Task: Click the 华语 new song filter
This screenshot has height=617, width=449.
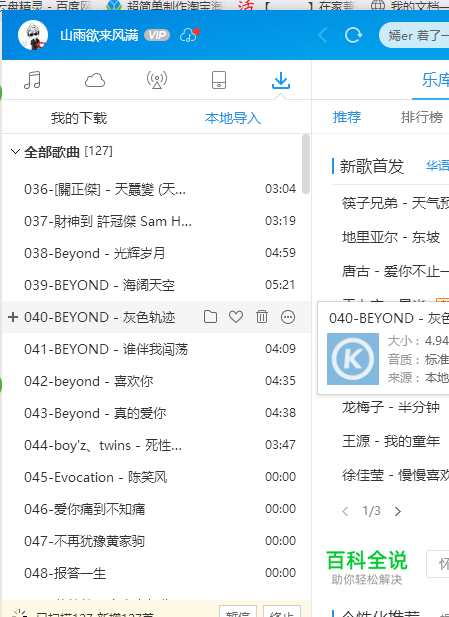Action: (437, 166)
